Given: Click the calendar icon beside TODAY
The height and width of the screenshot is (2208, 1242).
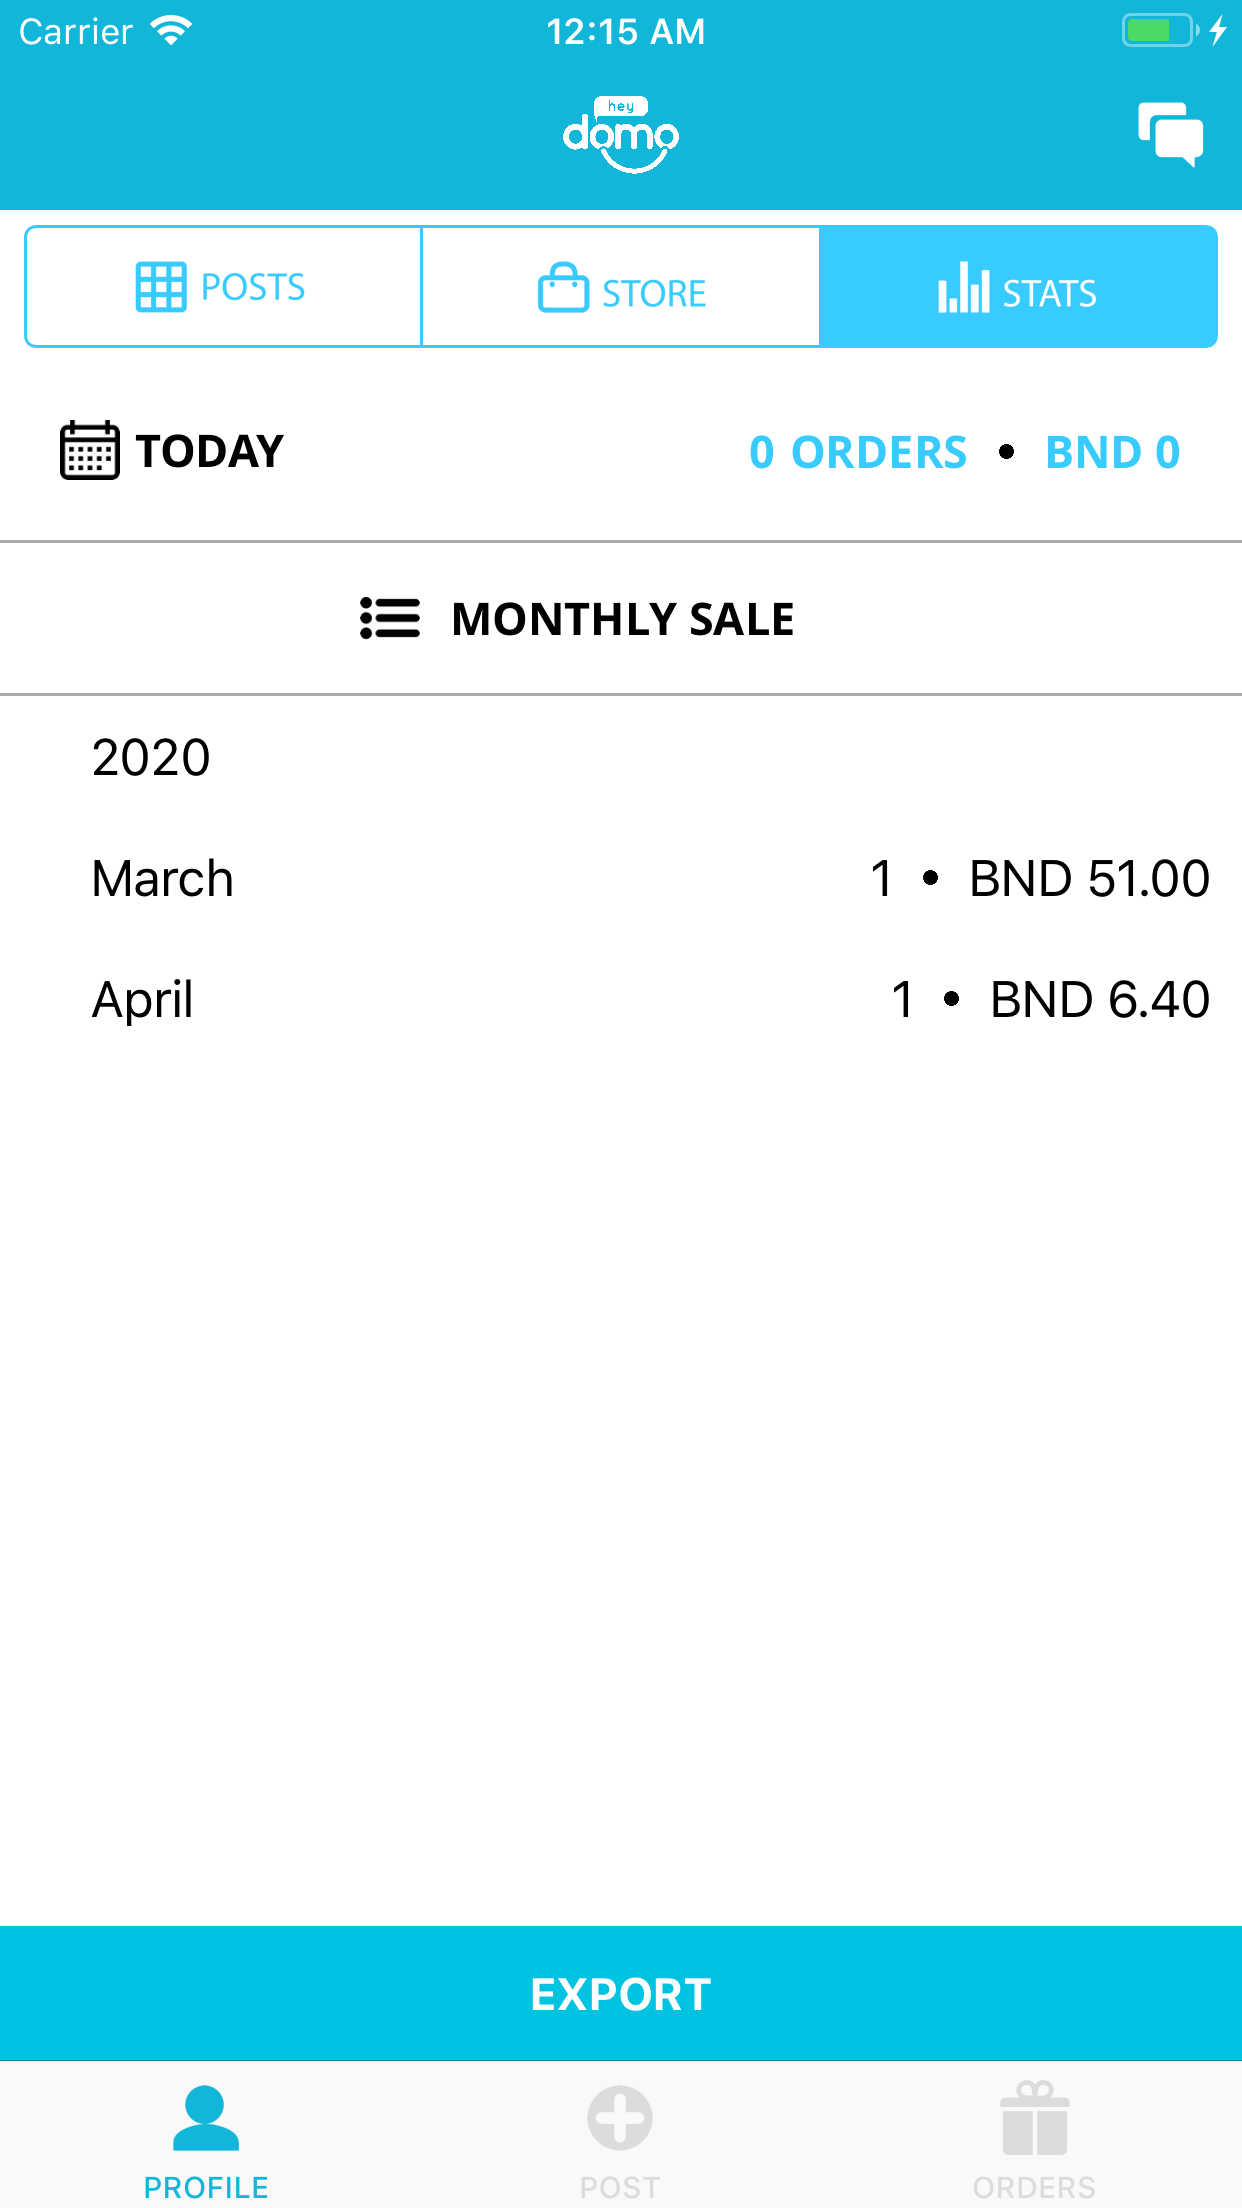Looking at the screenshot, I should point(90,451).
